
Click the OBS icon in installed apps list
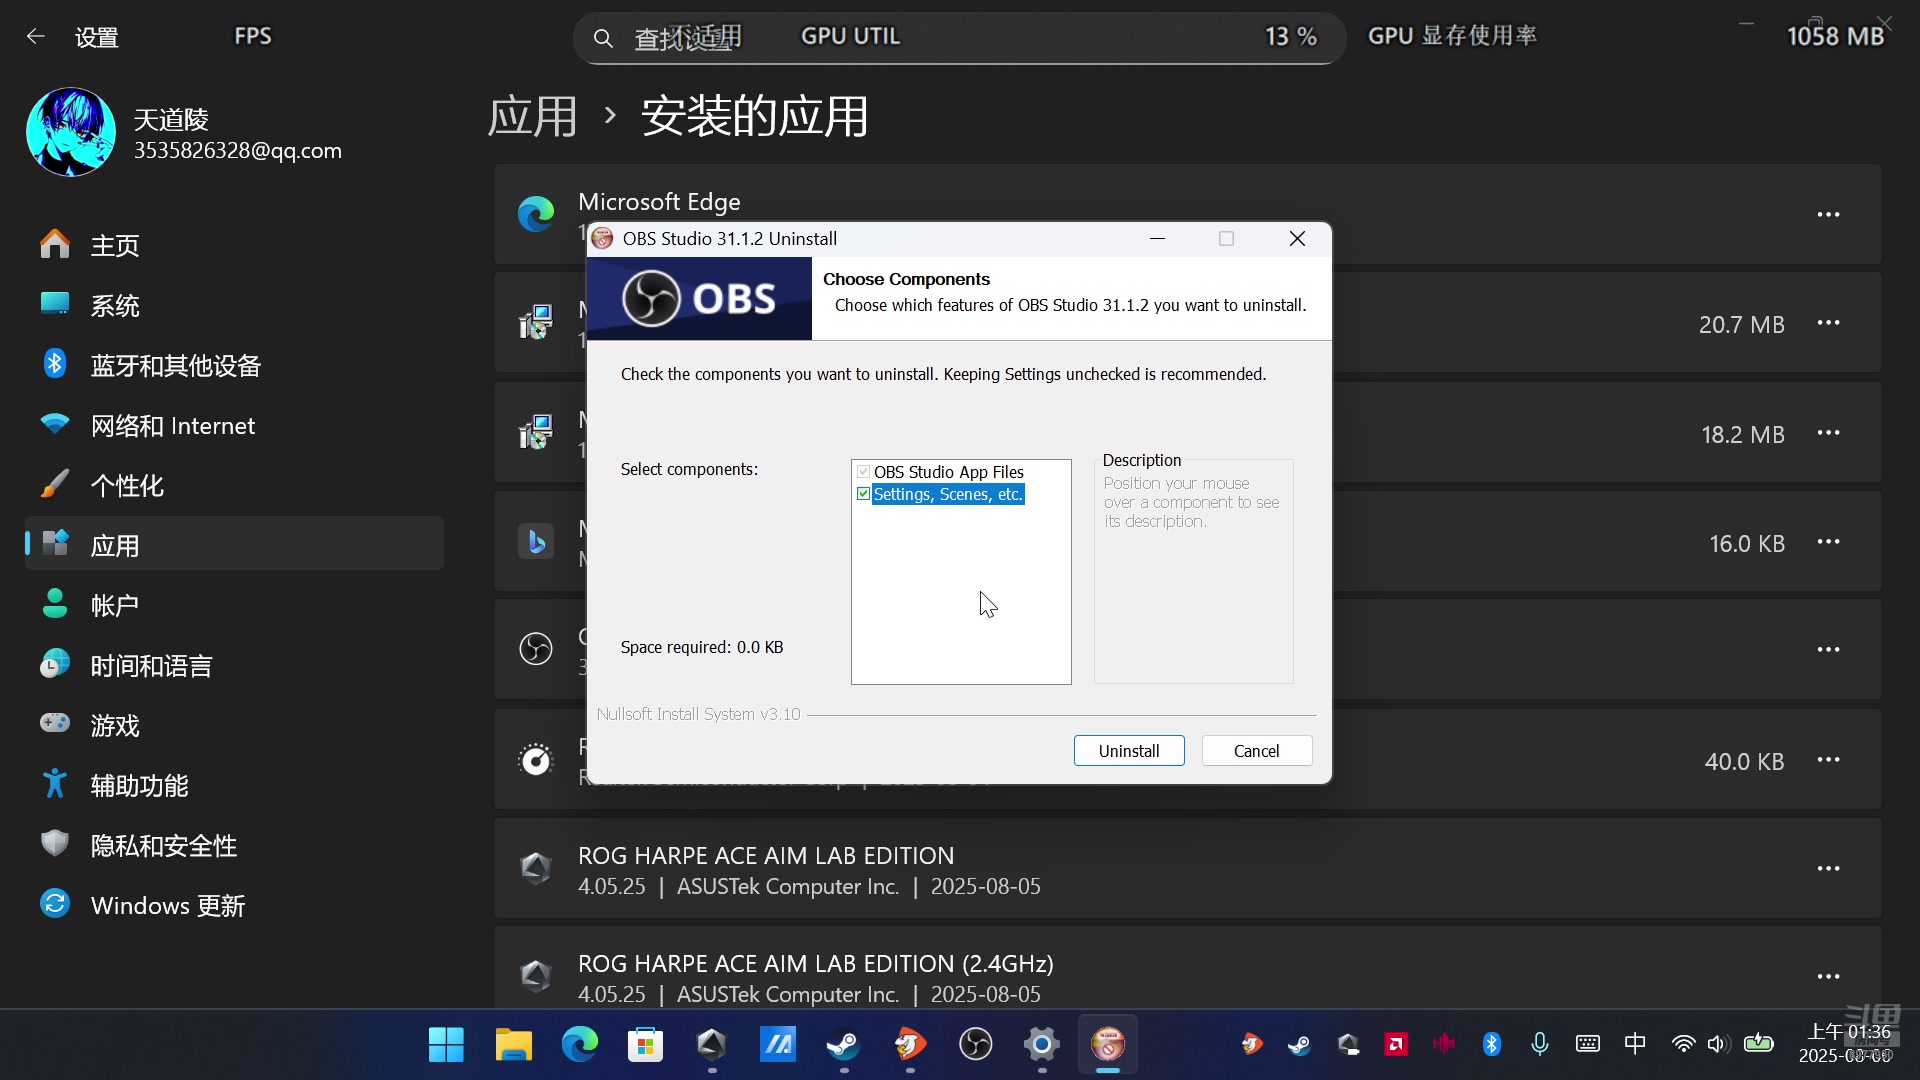536,649
